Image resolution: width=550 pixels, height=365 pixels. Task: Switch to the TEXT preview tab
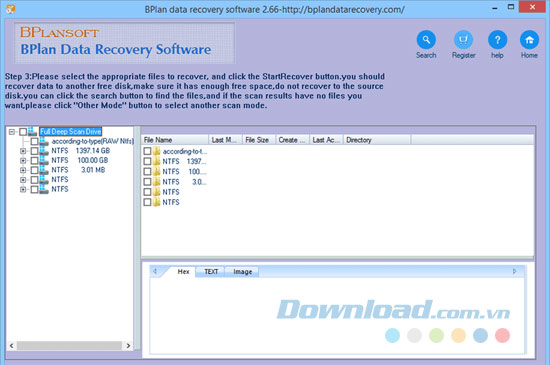pyautogui.click(x=211, y=272)
